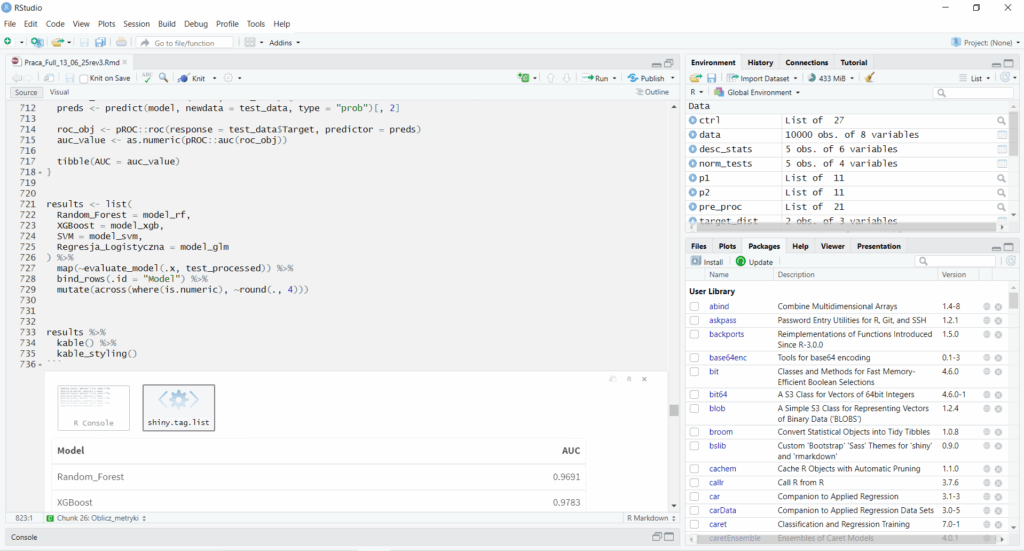Maximize the Environment pane

pyautogui.click(x=1008, y=63)
